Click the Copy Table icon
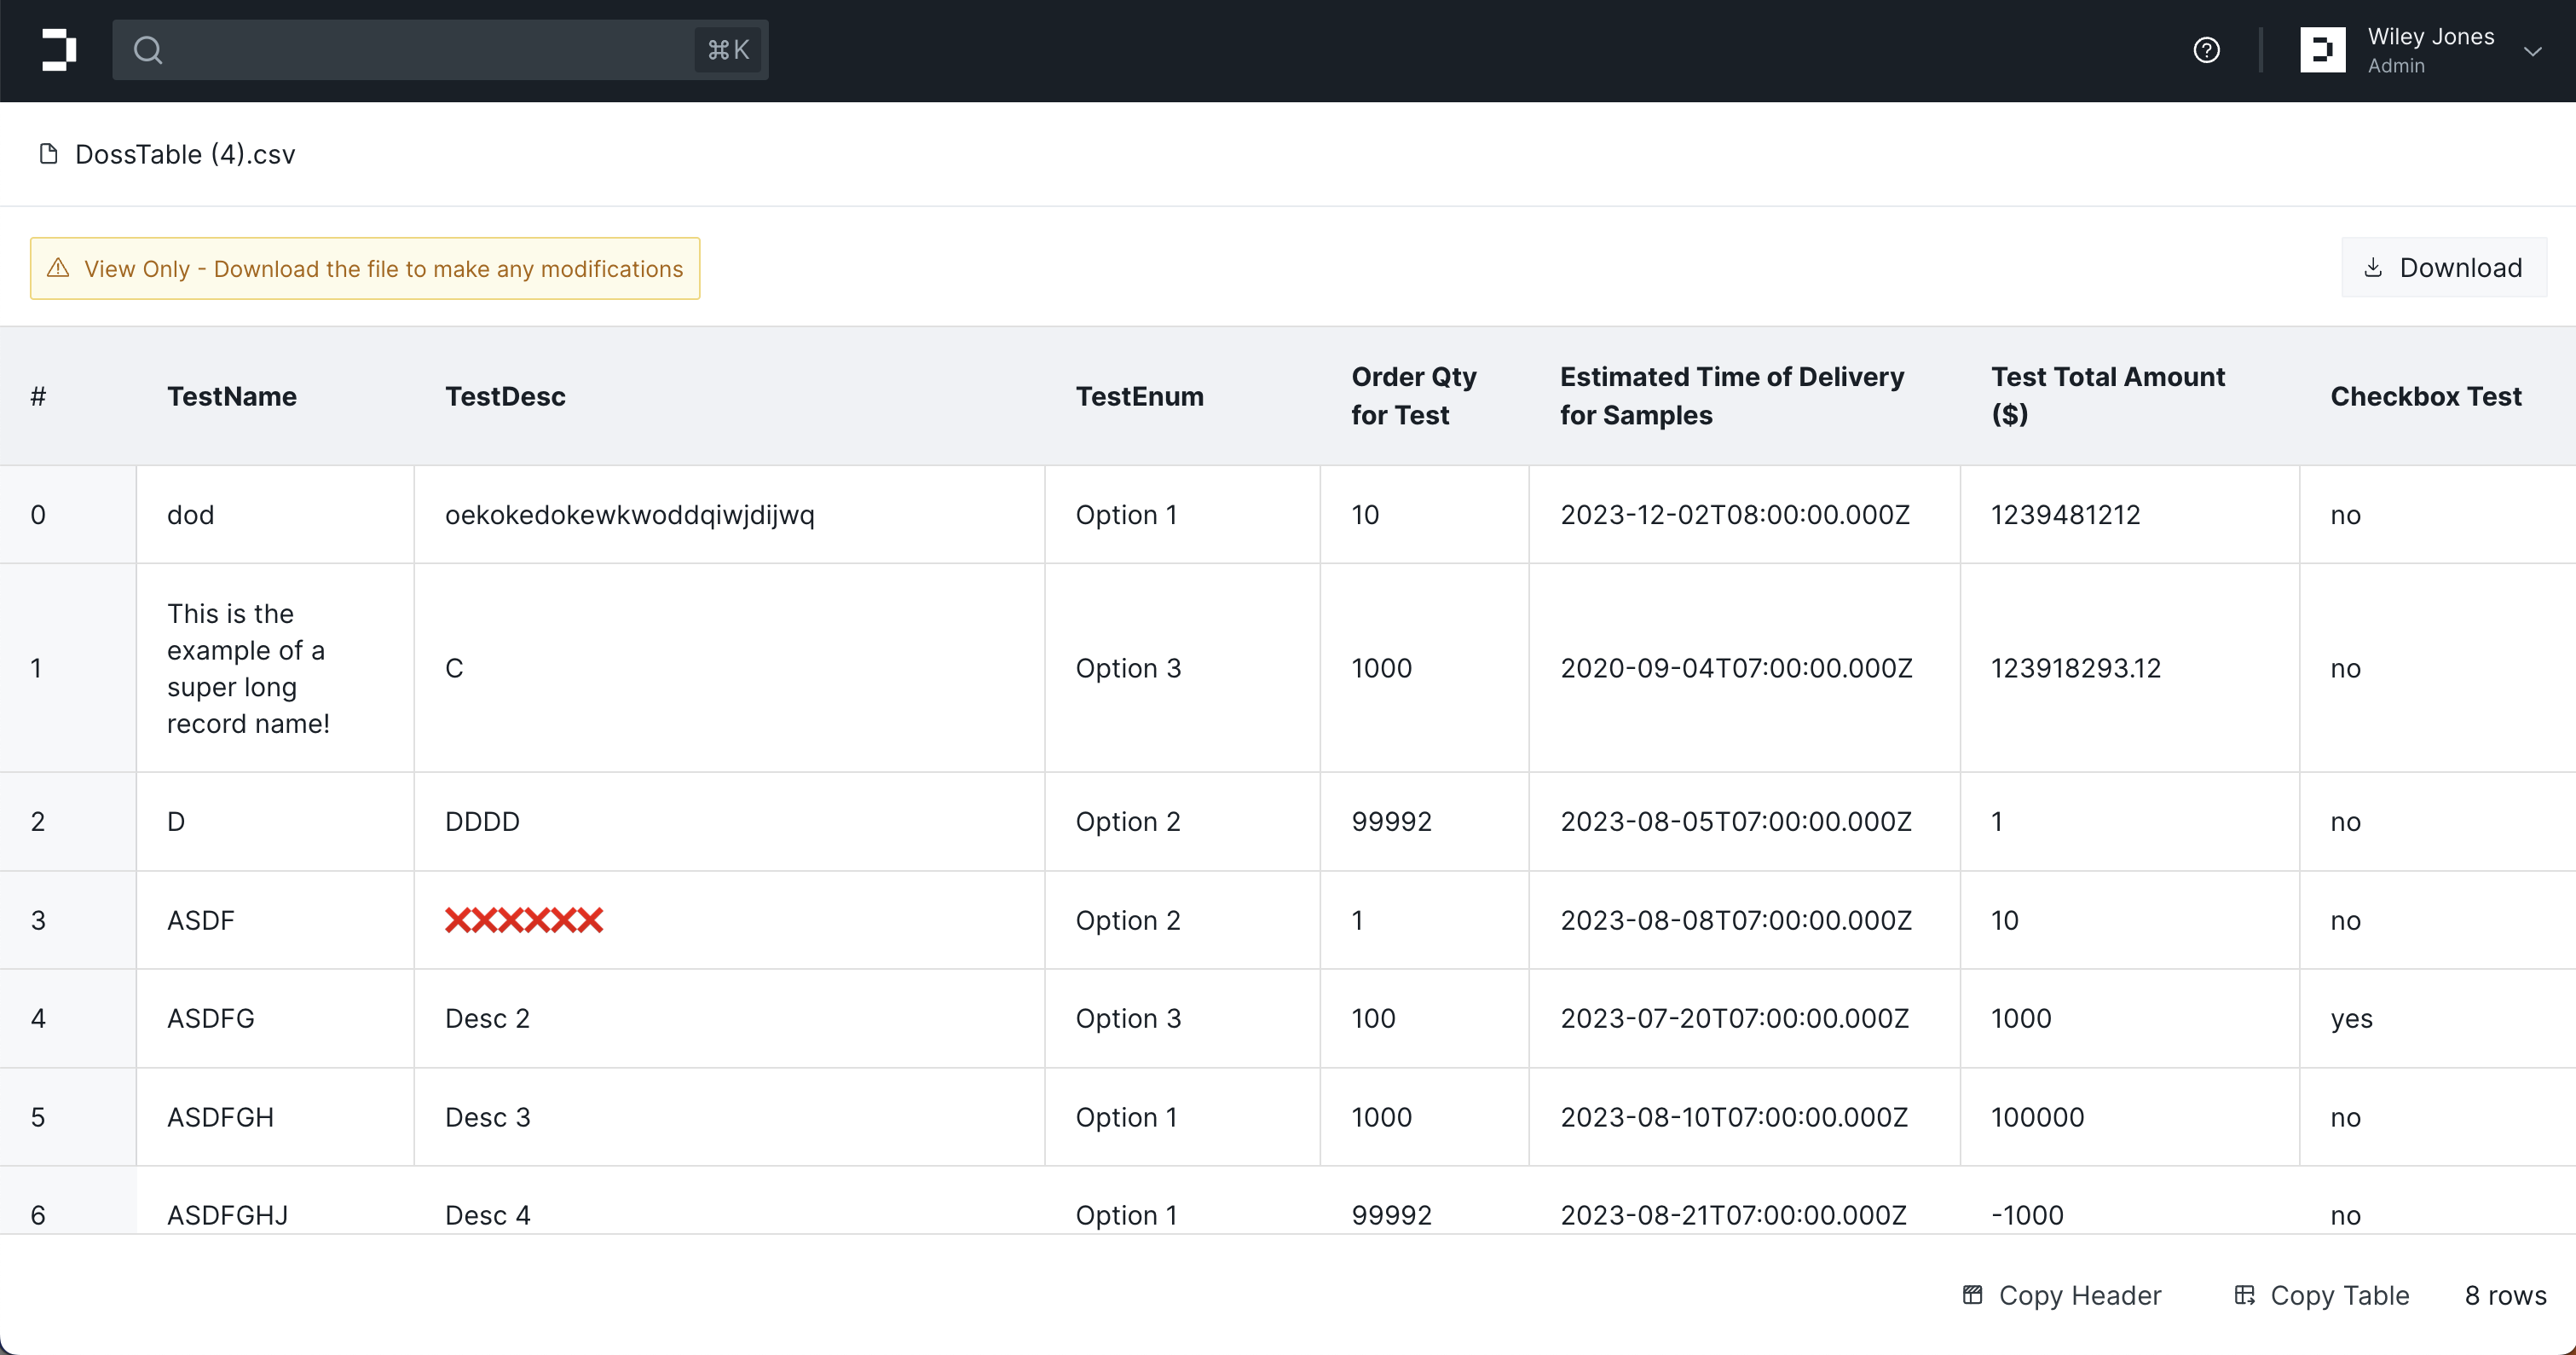The width and height of the screenshot is (2576, 1355). (x=2244, y=1295)
